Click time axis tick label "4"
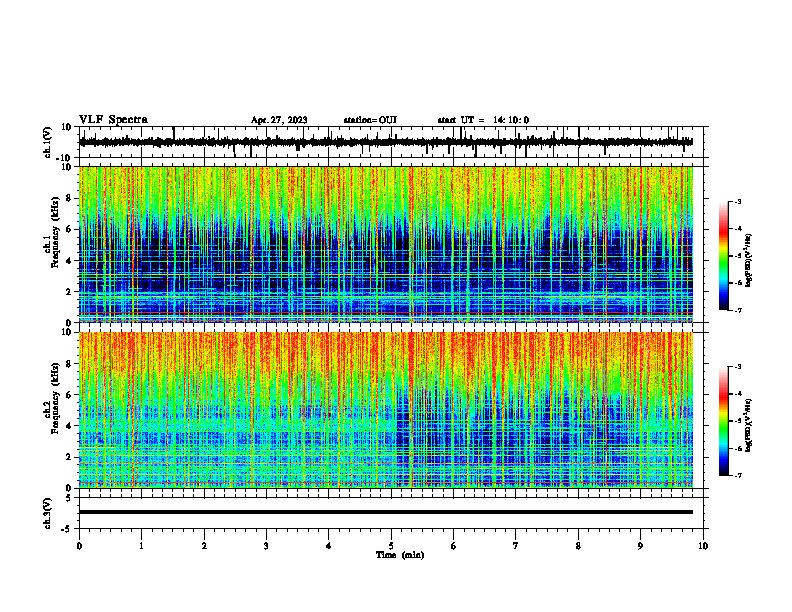Image resolution: width=792 pixels, height=612 pixels. 329,546
